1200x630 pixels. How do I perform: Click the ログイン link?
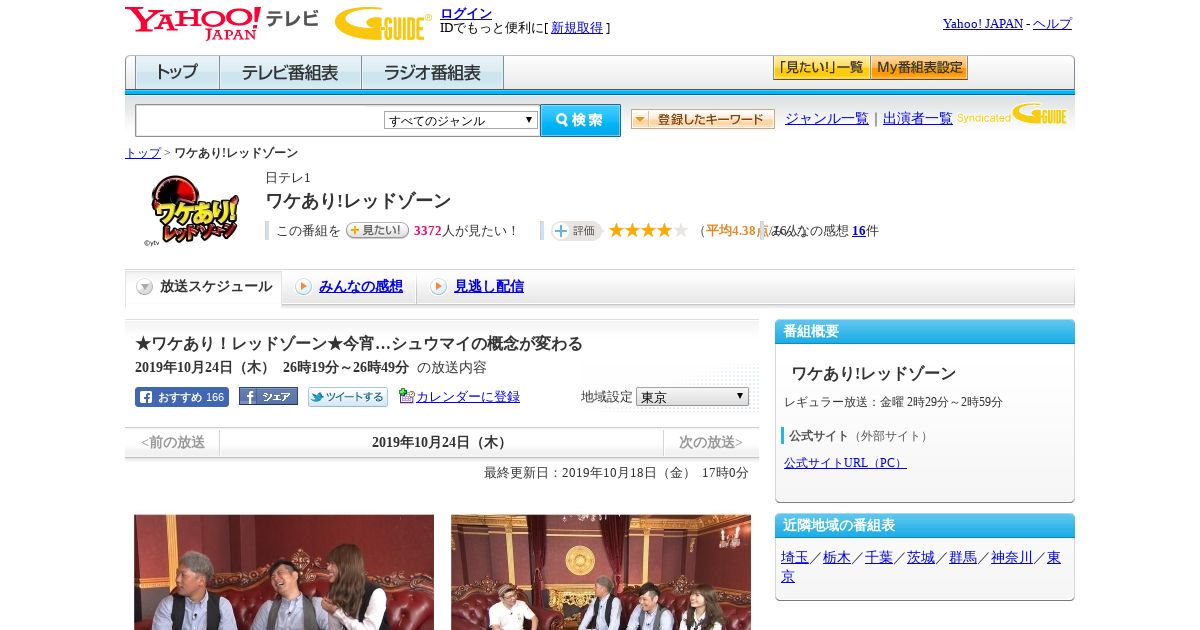pyautogui.click(x=466, y=13)
